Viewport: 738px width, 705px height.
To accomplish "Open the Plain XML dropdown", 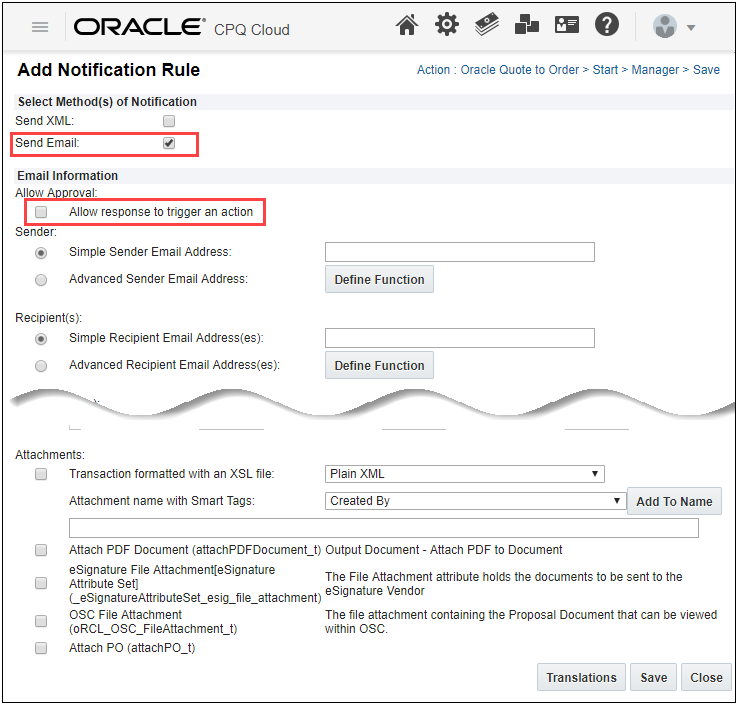I will tap(465, 474).
